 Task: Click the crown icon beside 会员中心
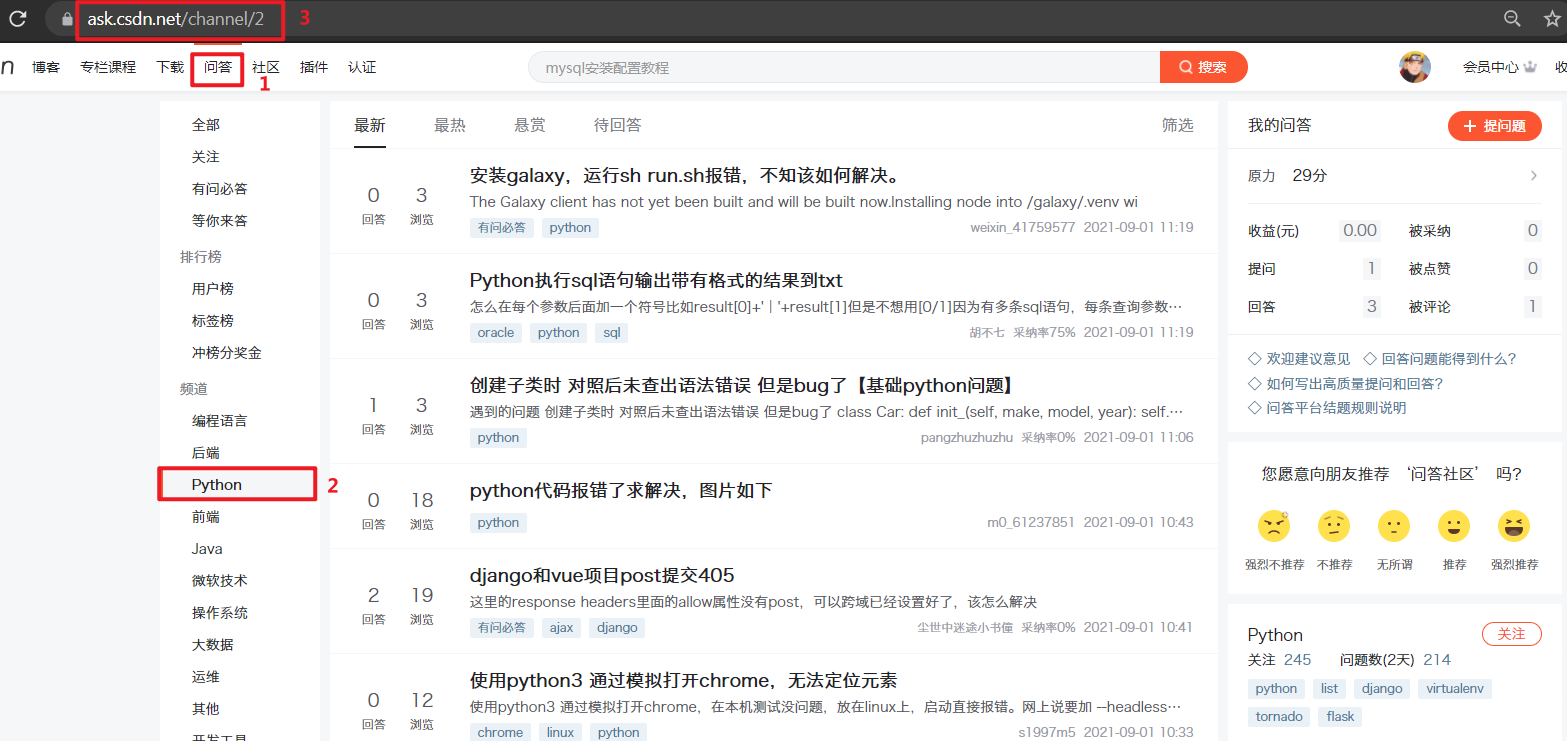1530,67
